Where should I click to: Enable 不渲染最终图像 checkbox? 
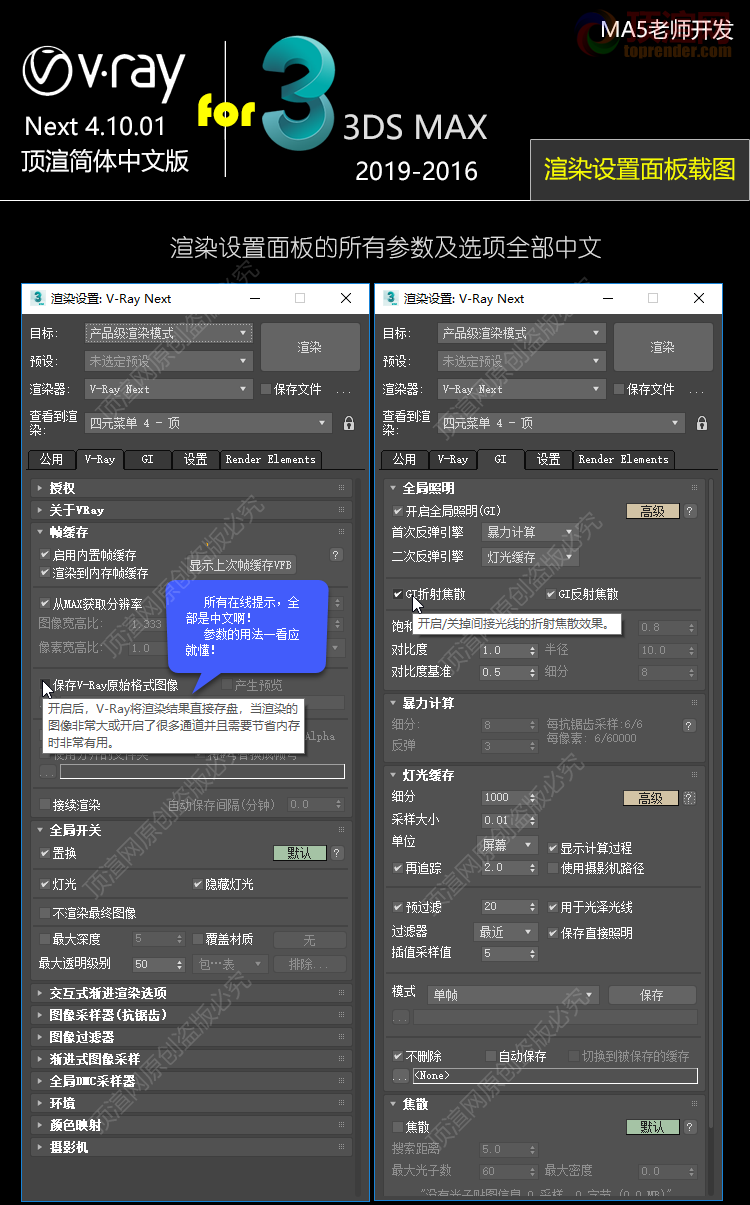pyautogui.click(x=44, y=913)
